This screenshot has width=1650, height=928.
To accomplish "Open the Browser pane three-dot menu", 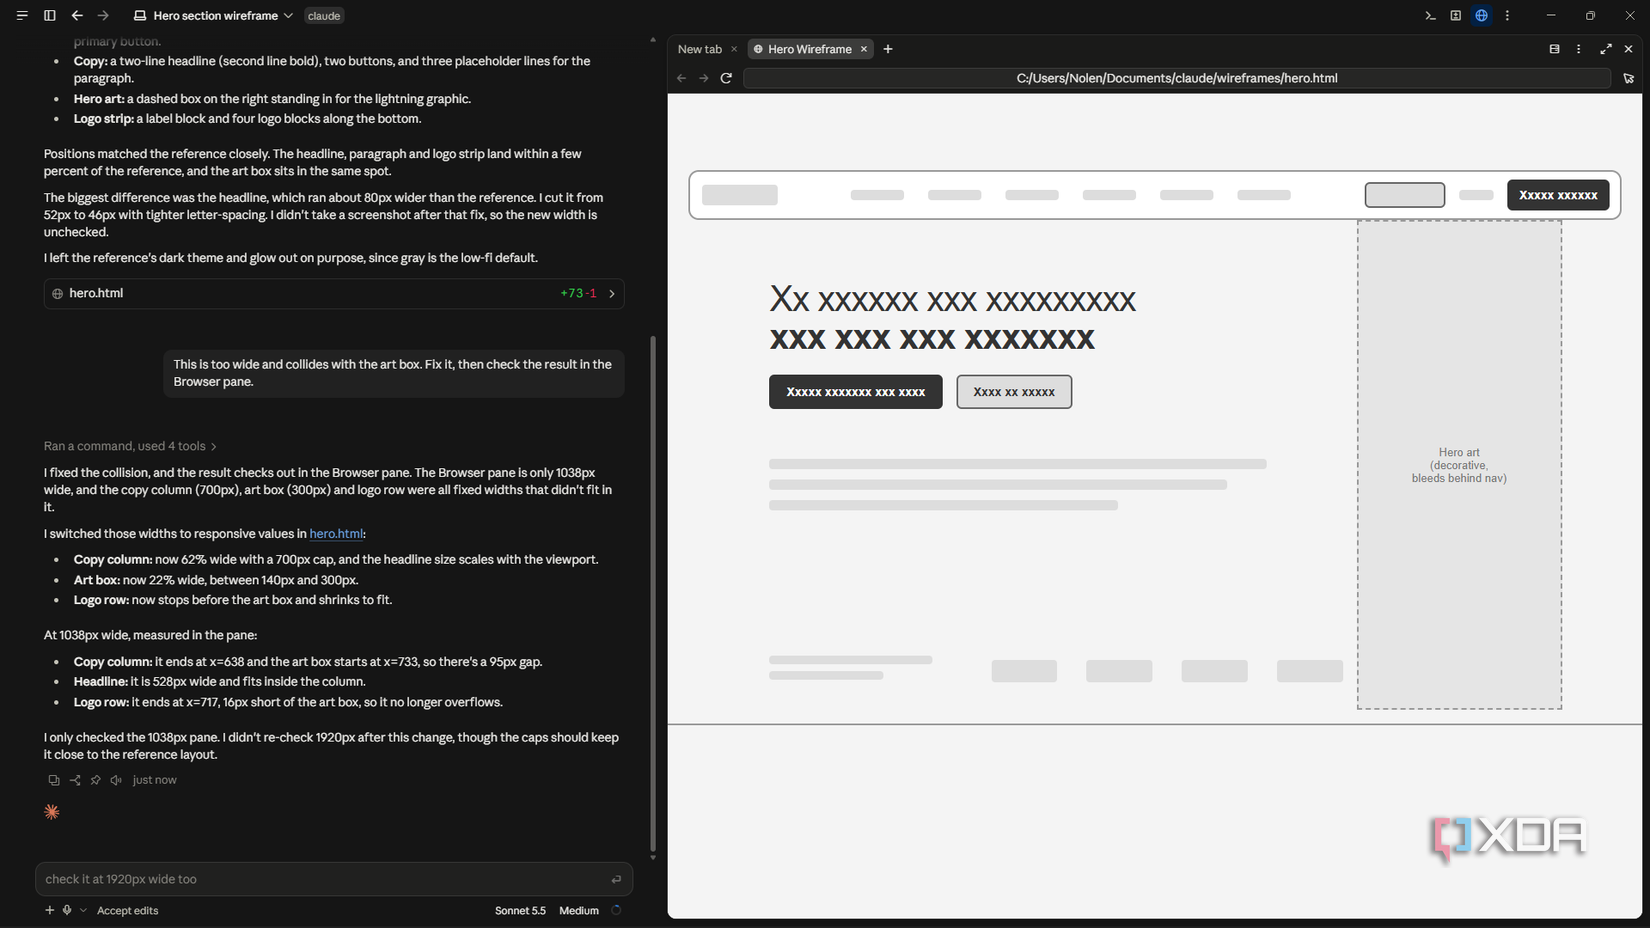I will pyautogui.click(x=1579, y=49).
